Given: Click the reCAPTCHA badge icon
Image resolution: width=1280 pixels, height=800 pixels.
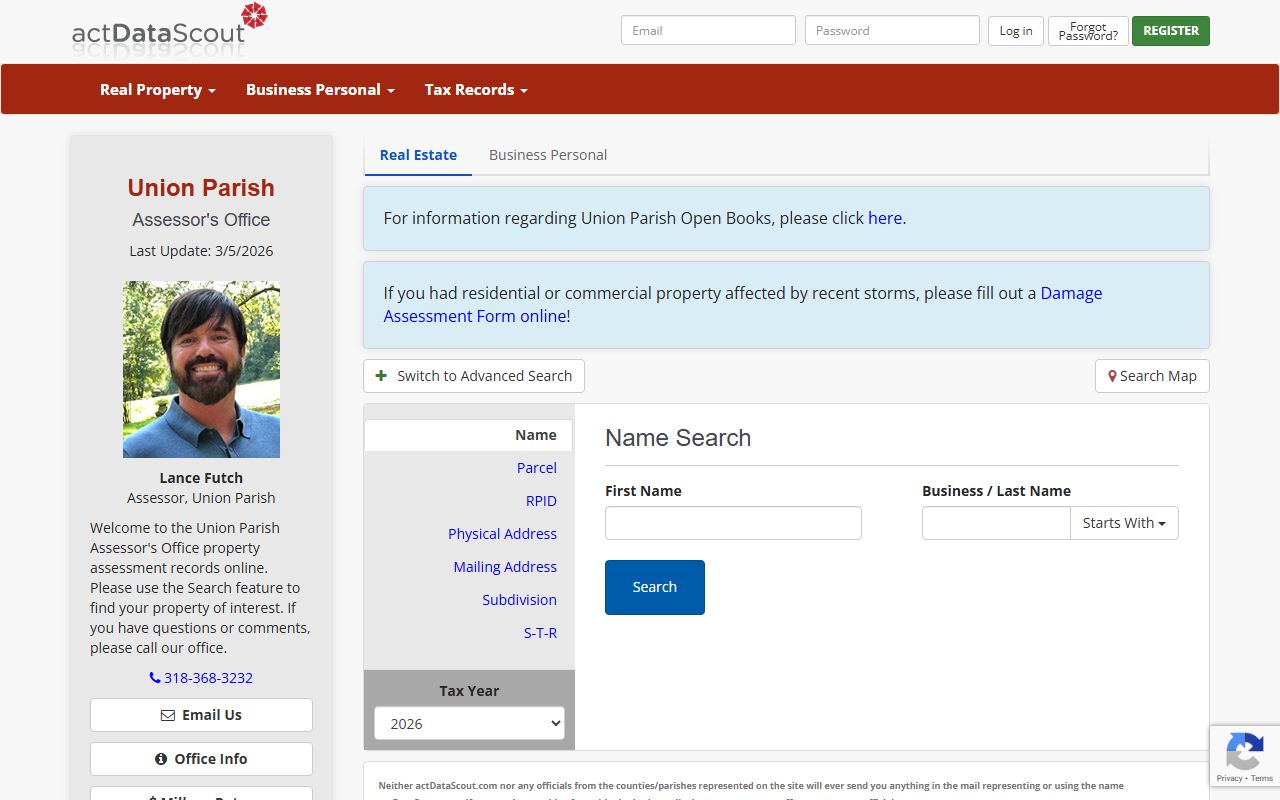Looking at the screenshot, I should pos(1244,751).
